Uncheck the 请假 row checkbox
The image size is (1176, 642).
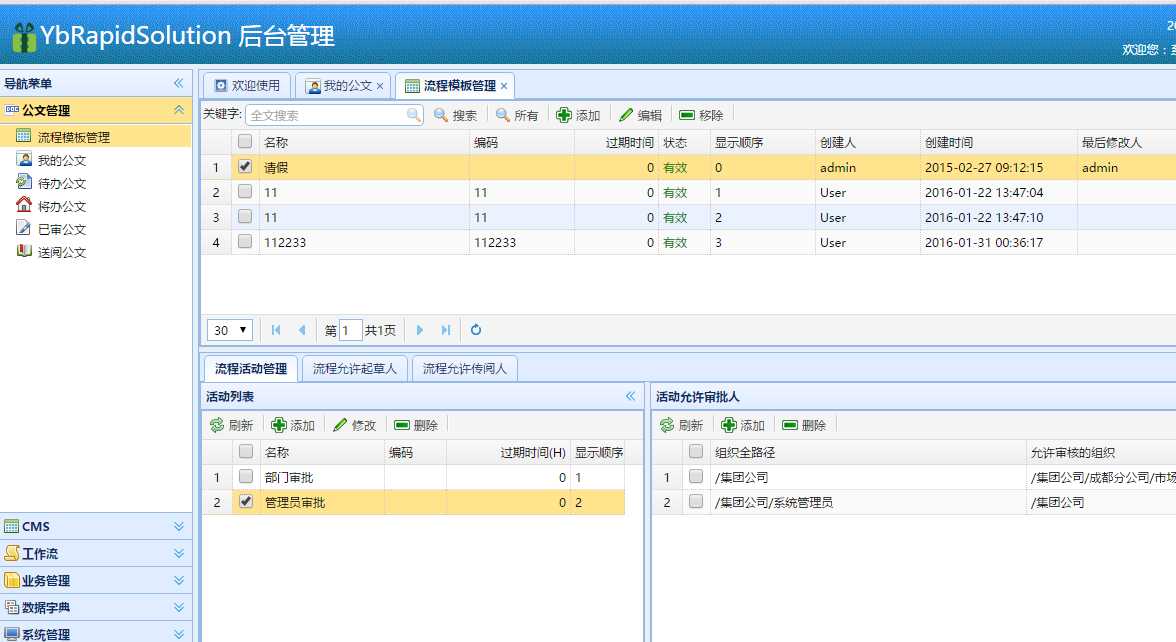(244, 166)
